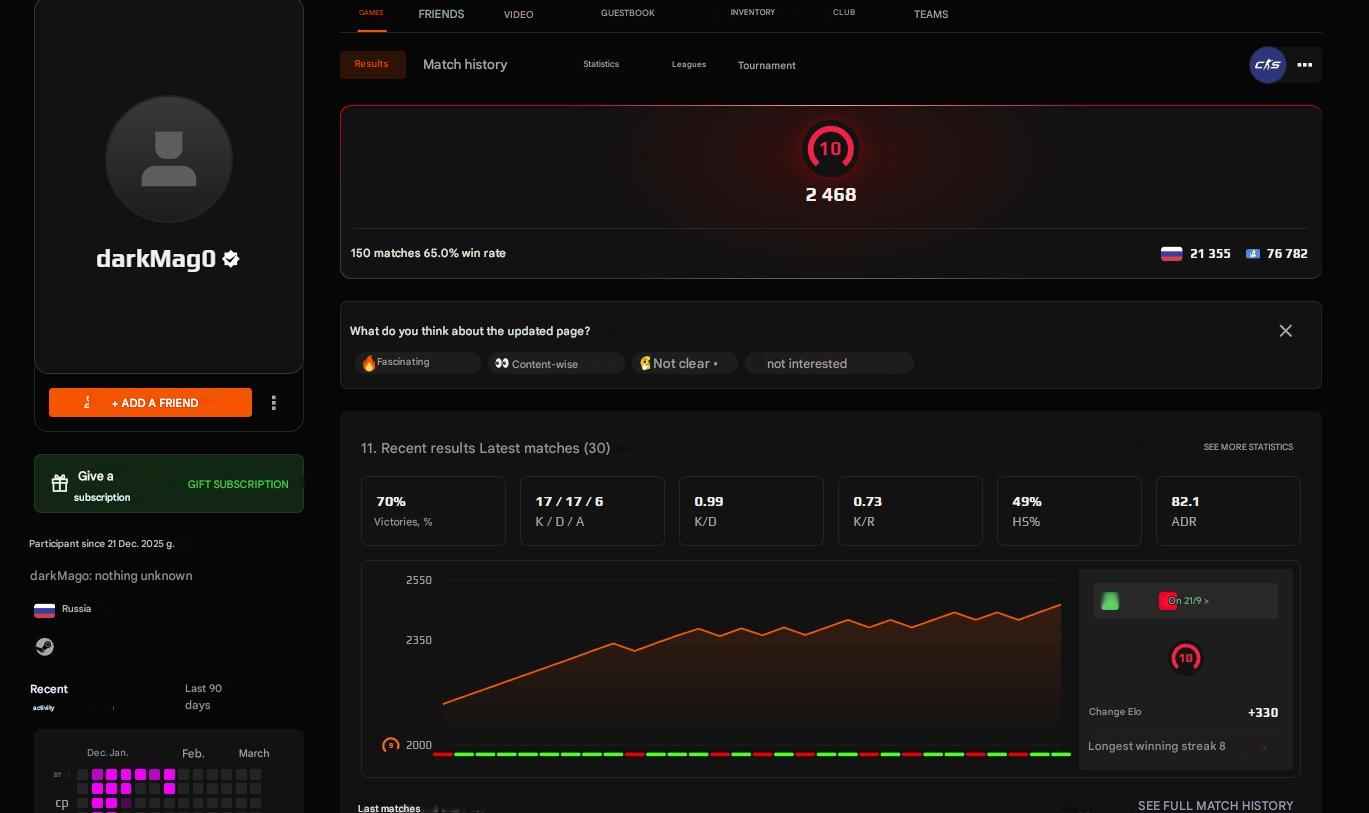Click the small level 10 badge in chart panel
The image size is (1369, 813).
coord(1185,657)
